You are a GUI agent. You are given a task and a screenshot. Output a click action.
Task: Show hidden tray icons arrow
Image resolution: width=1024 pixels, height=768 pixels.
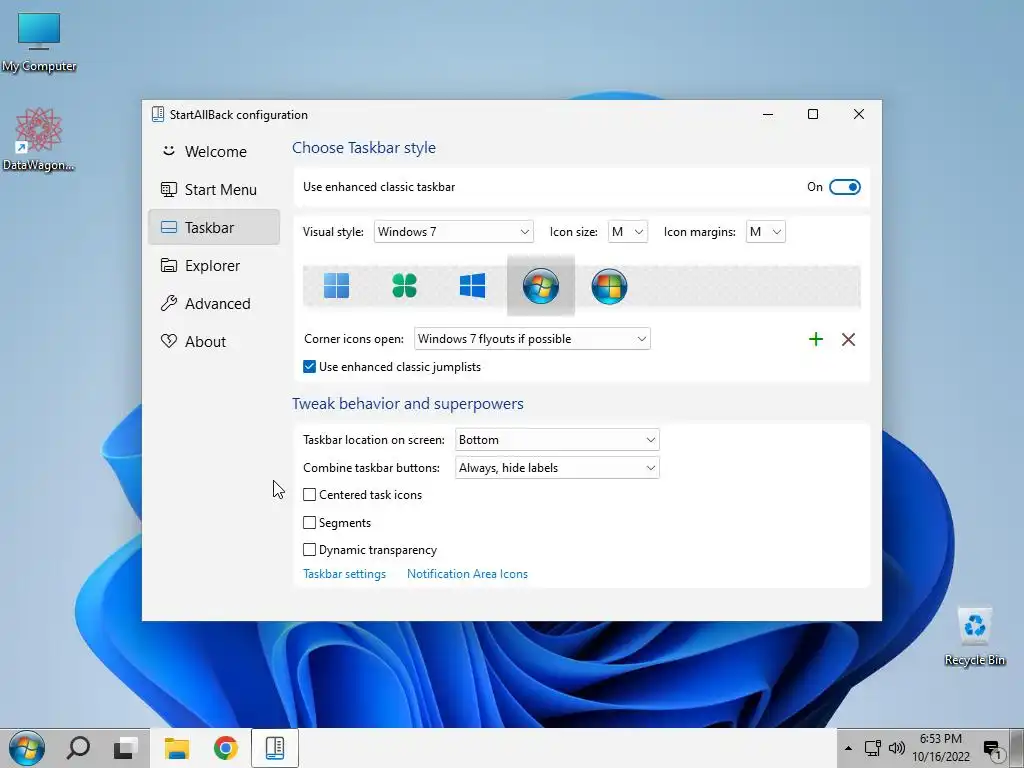click(848, 748)
